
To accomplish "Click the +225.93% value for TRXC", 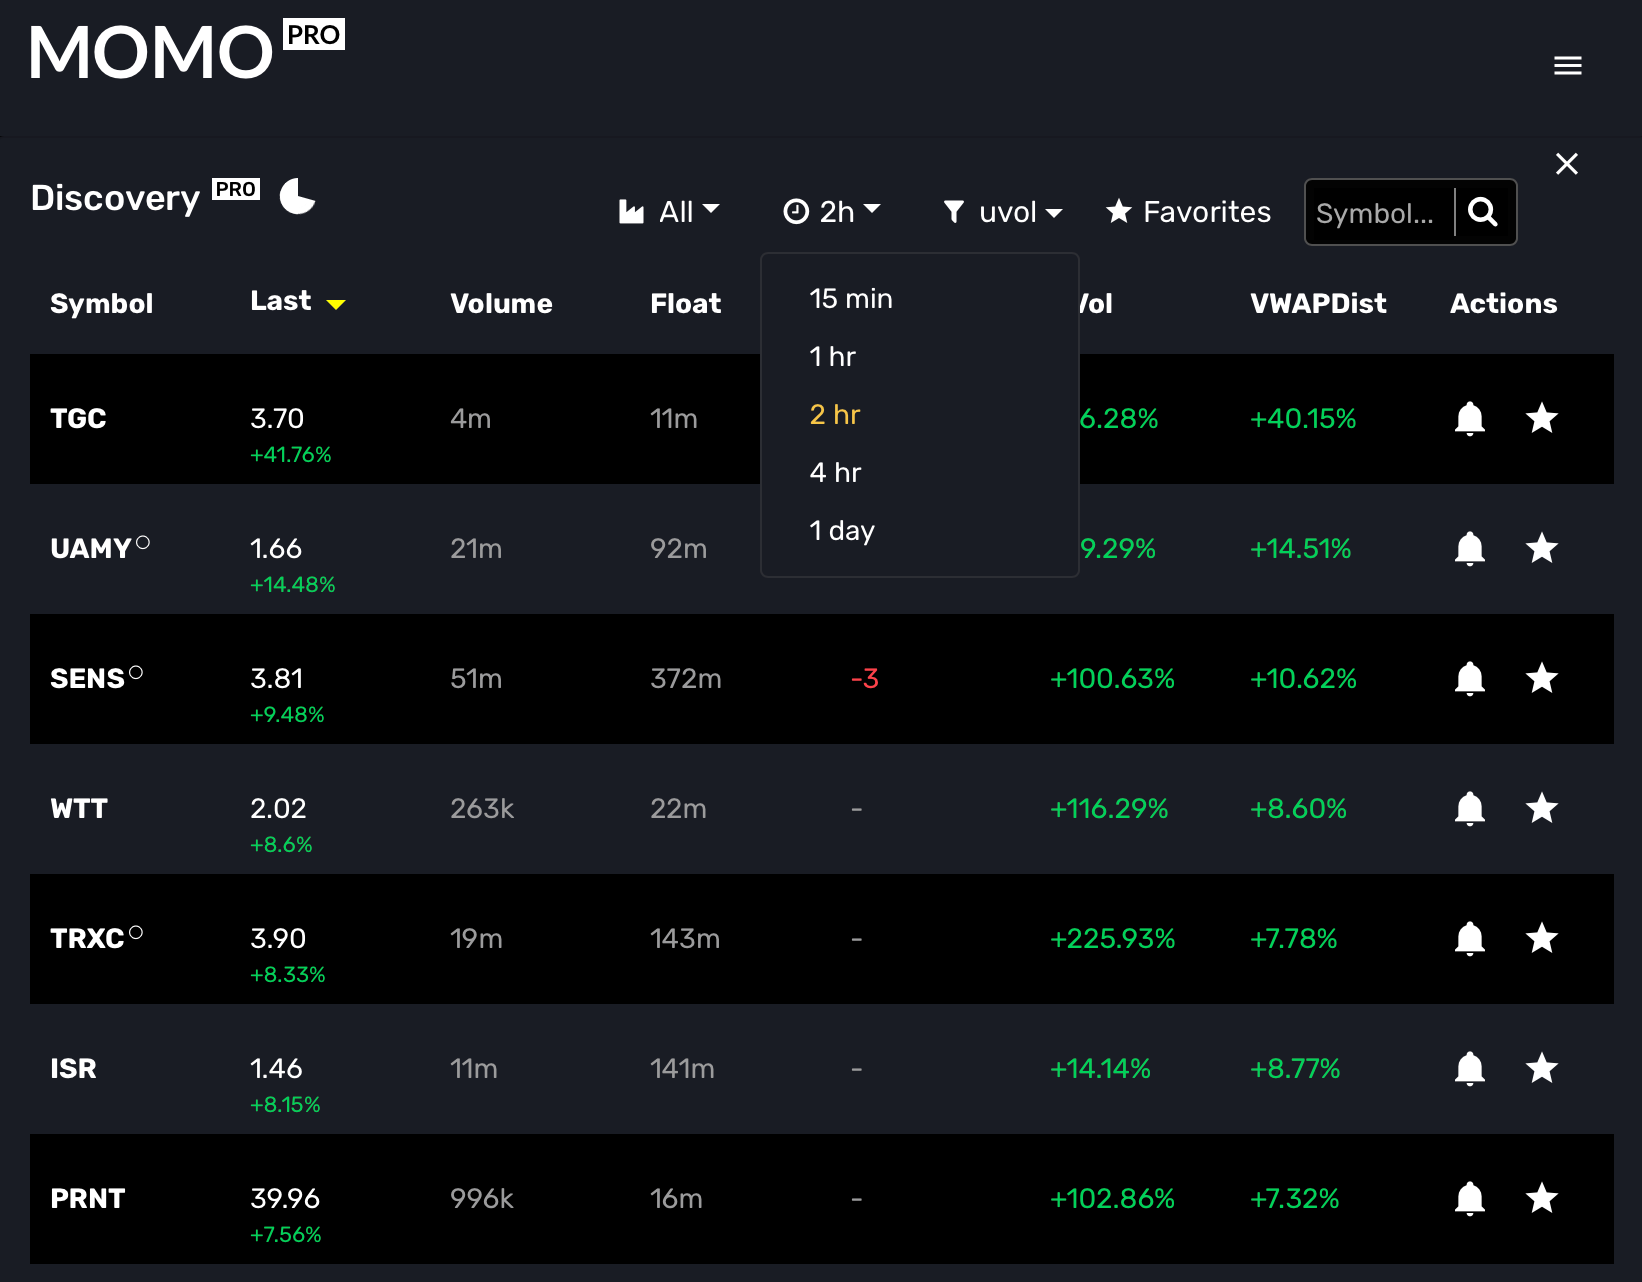I will (x=1112, y=938).
